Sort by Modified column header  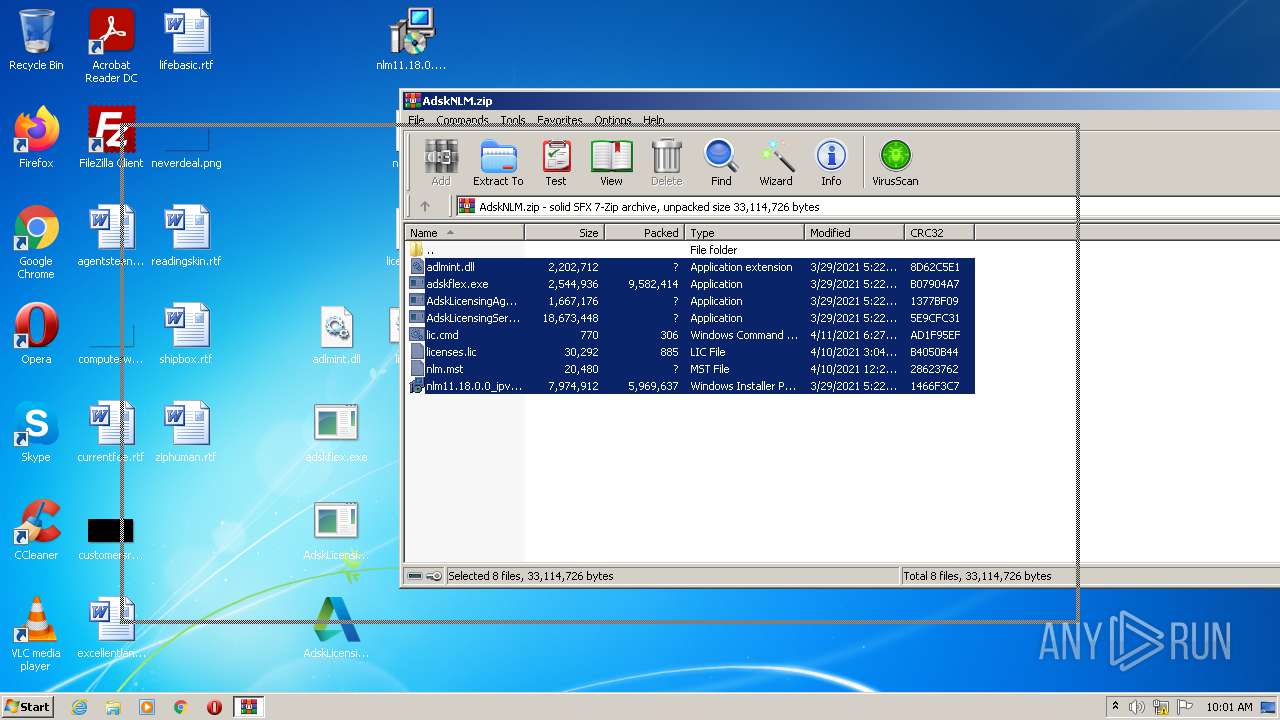coord(855,233)
